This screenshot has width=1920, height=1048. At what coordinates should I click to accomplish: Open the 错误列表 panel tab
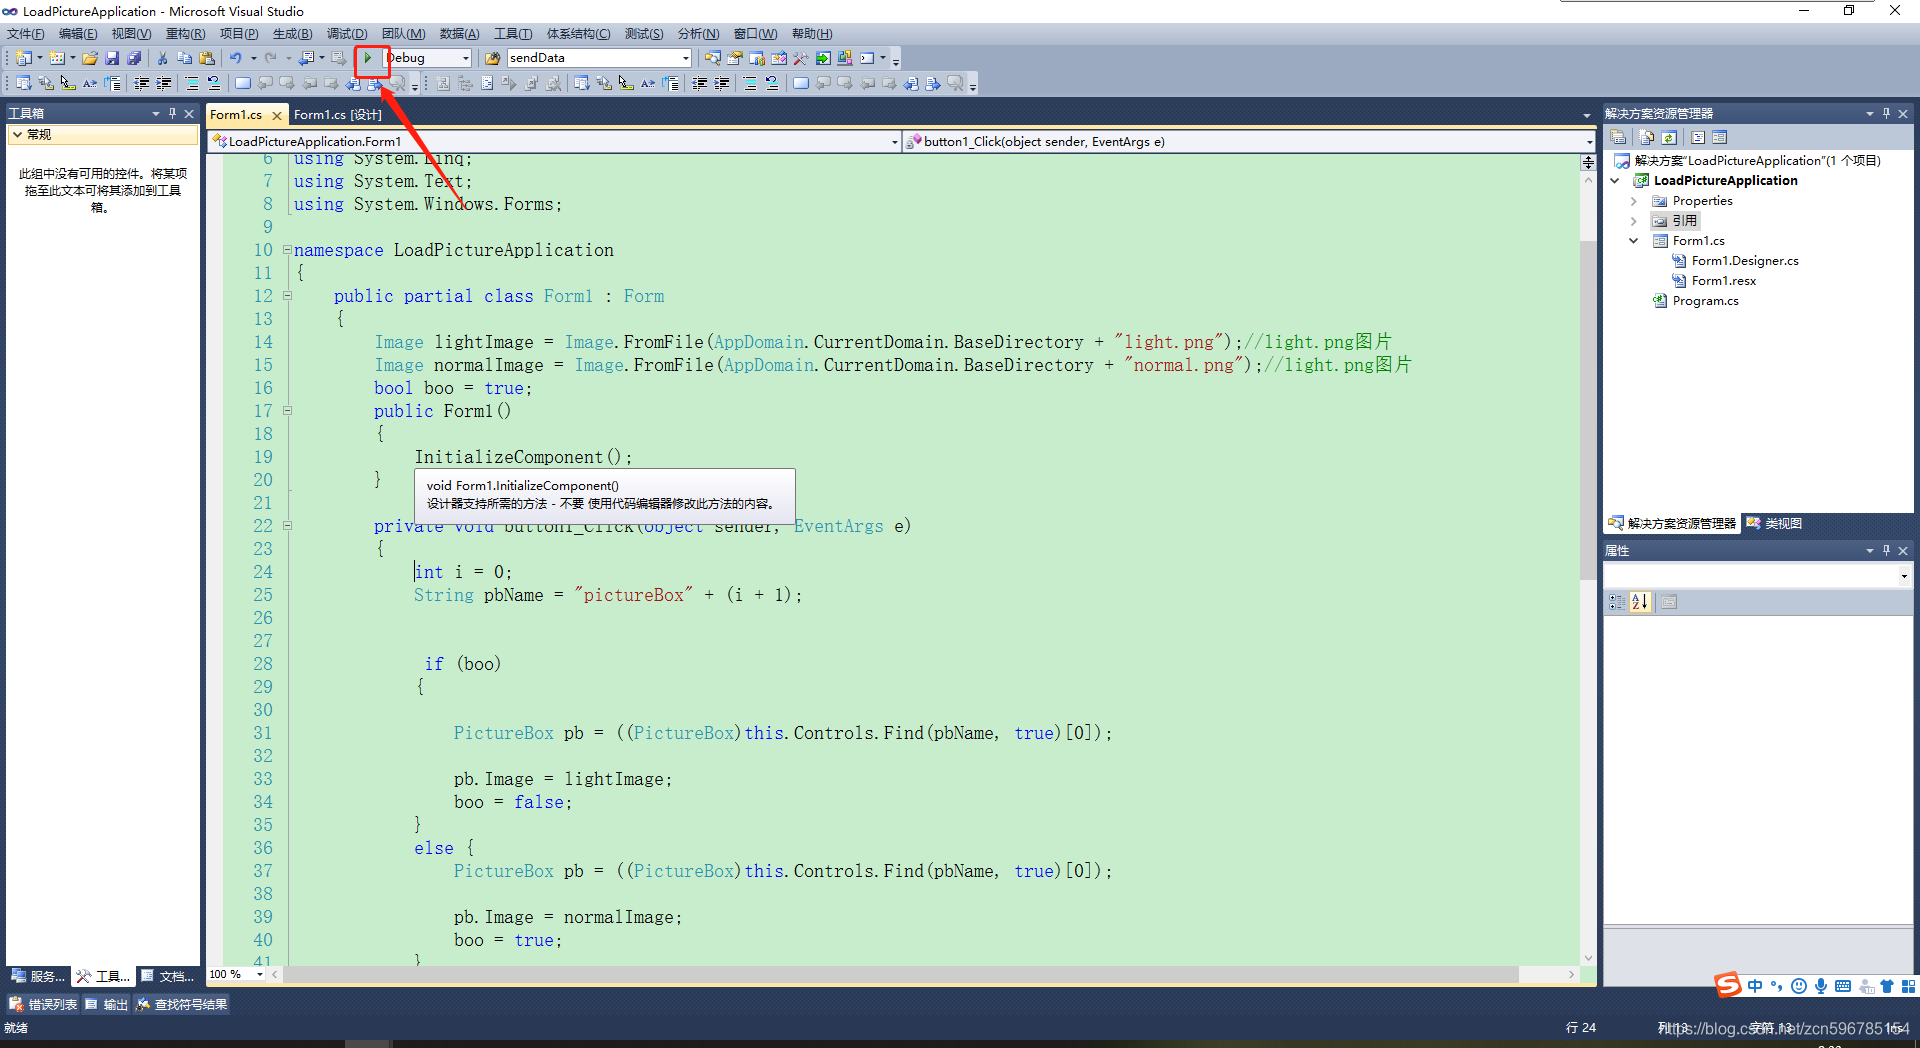[x=43, y=1004]
